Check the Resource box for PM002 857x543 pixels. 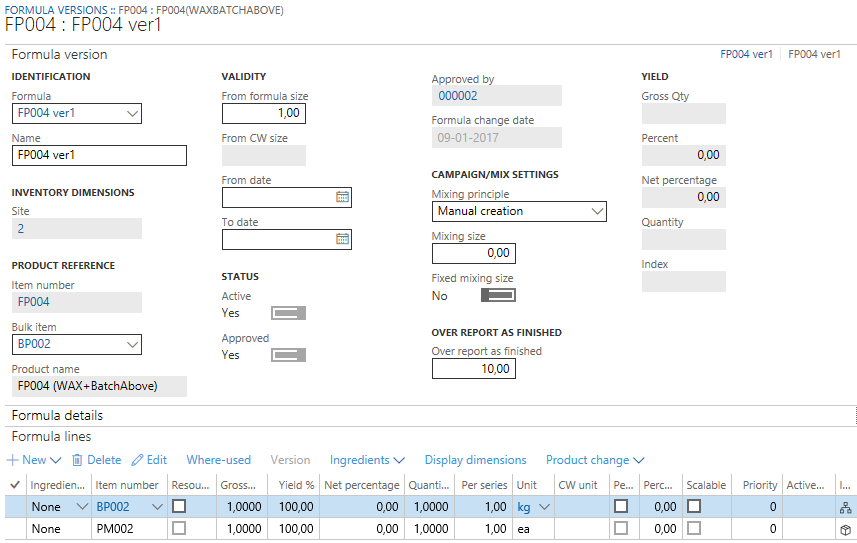point(179,528)
